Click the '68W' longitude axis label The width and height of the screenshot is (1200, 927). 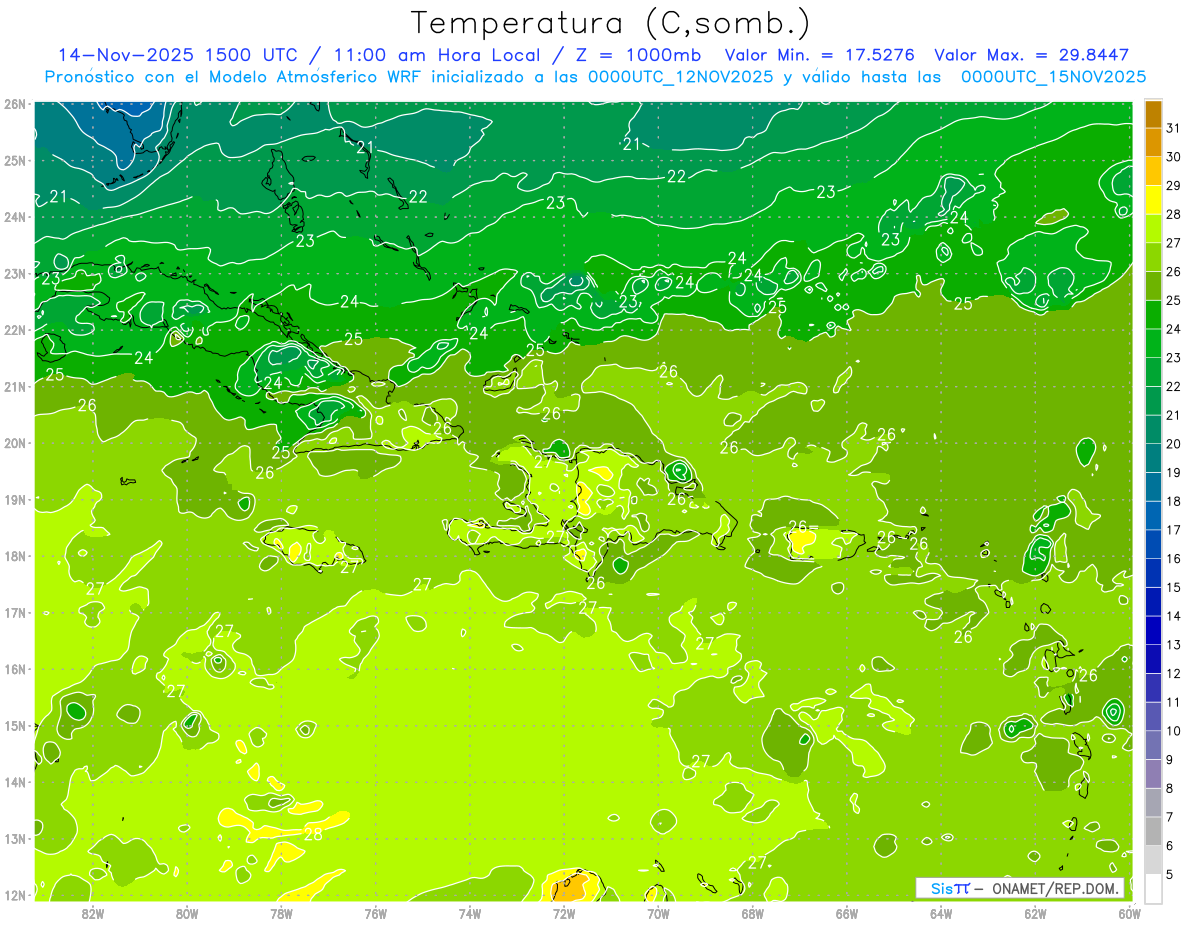pos(753,913)
